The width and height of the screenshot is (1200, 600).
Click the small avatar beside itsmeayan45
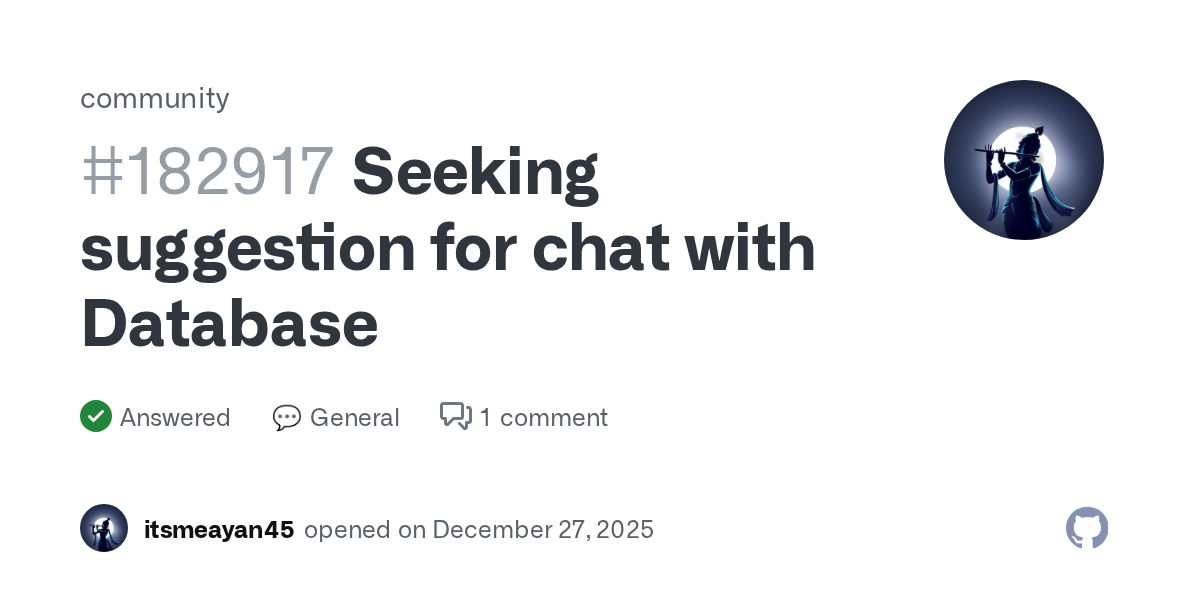(104, 528)
